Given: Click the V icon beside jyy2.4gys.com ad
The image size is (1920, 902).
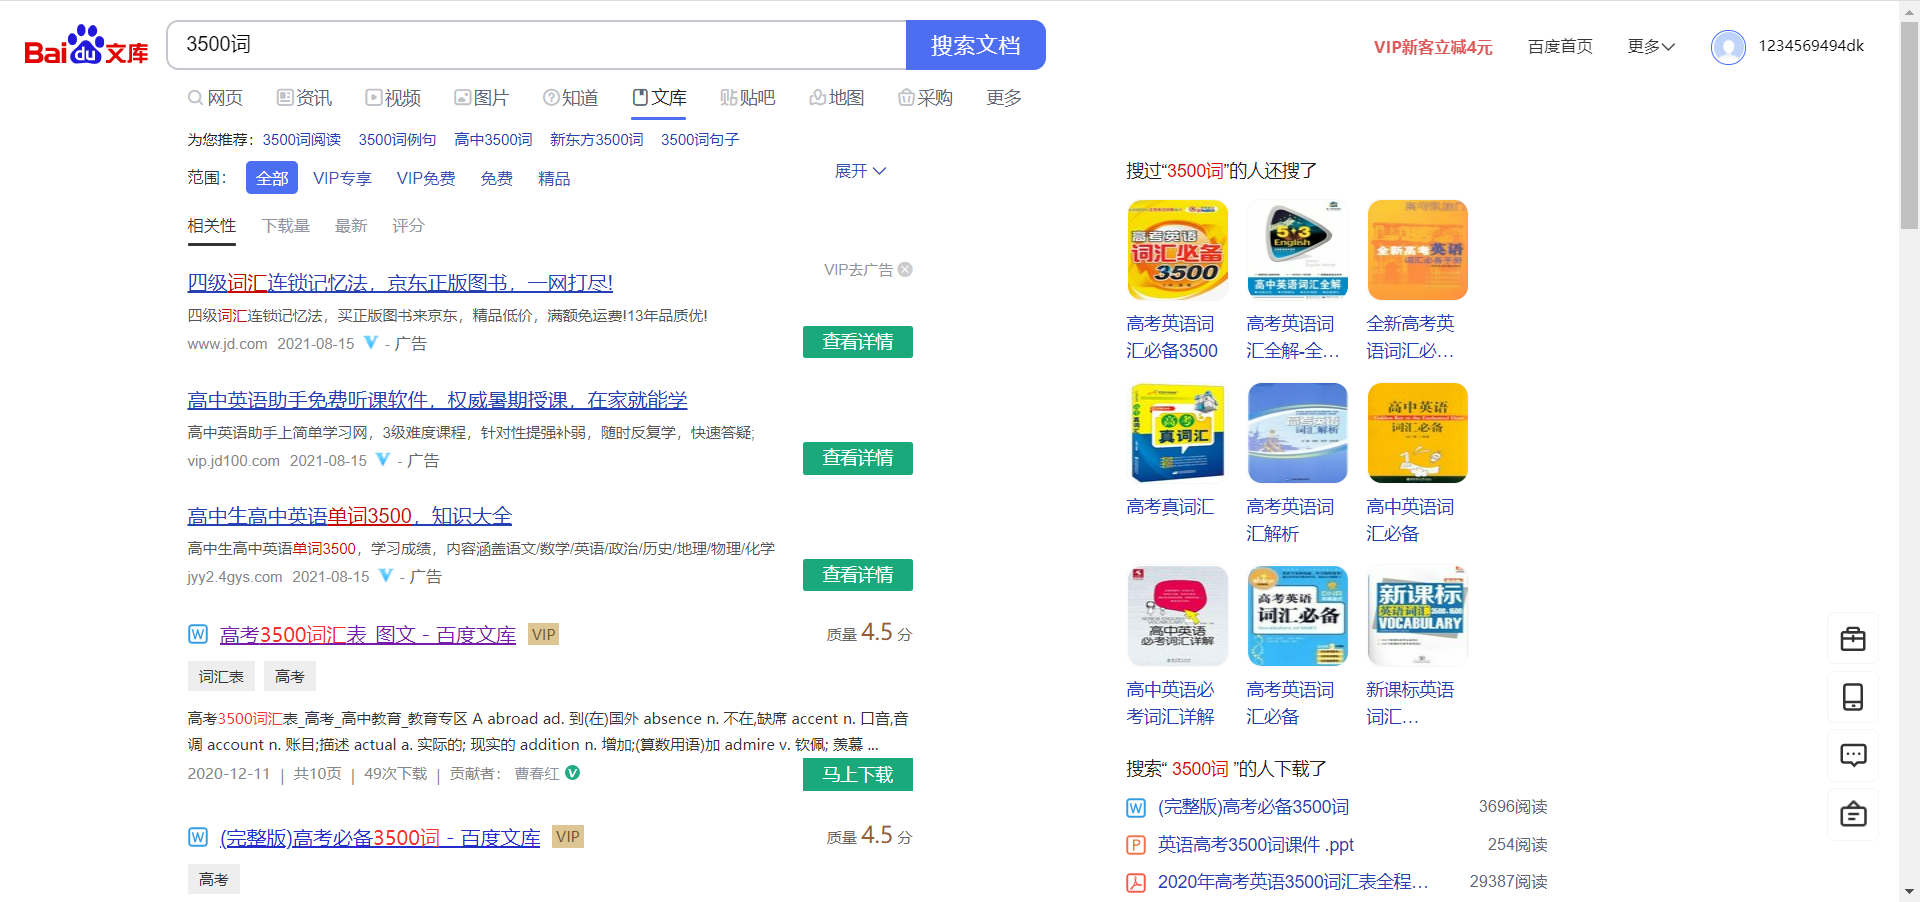Looking at the screenshot, I should coord(386,576).
